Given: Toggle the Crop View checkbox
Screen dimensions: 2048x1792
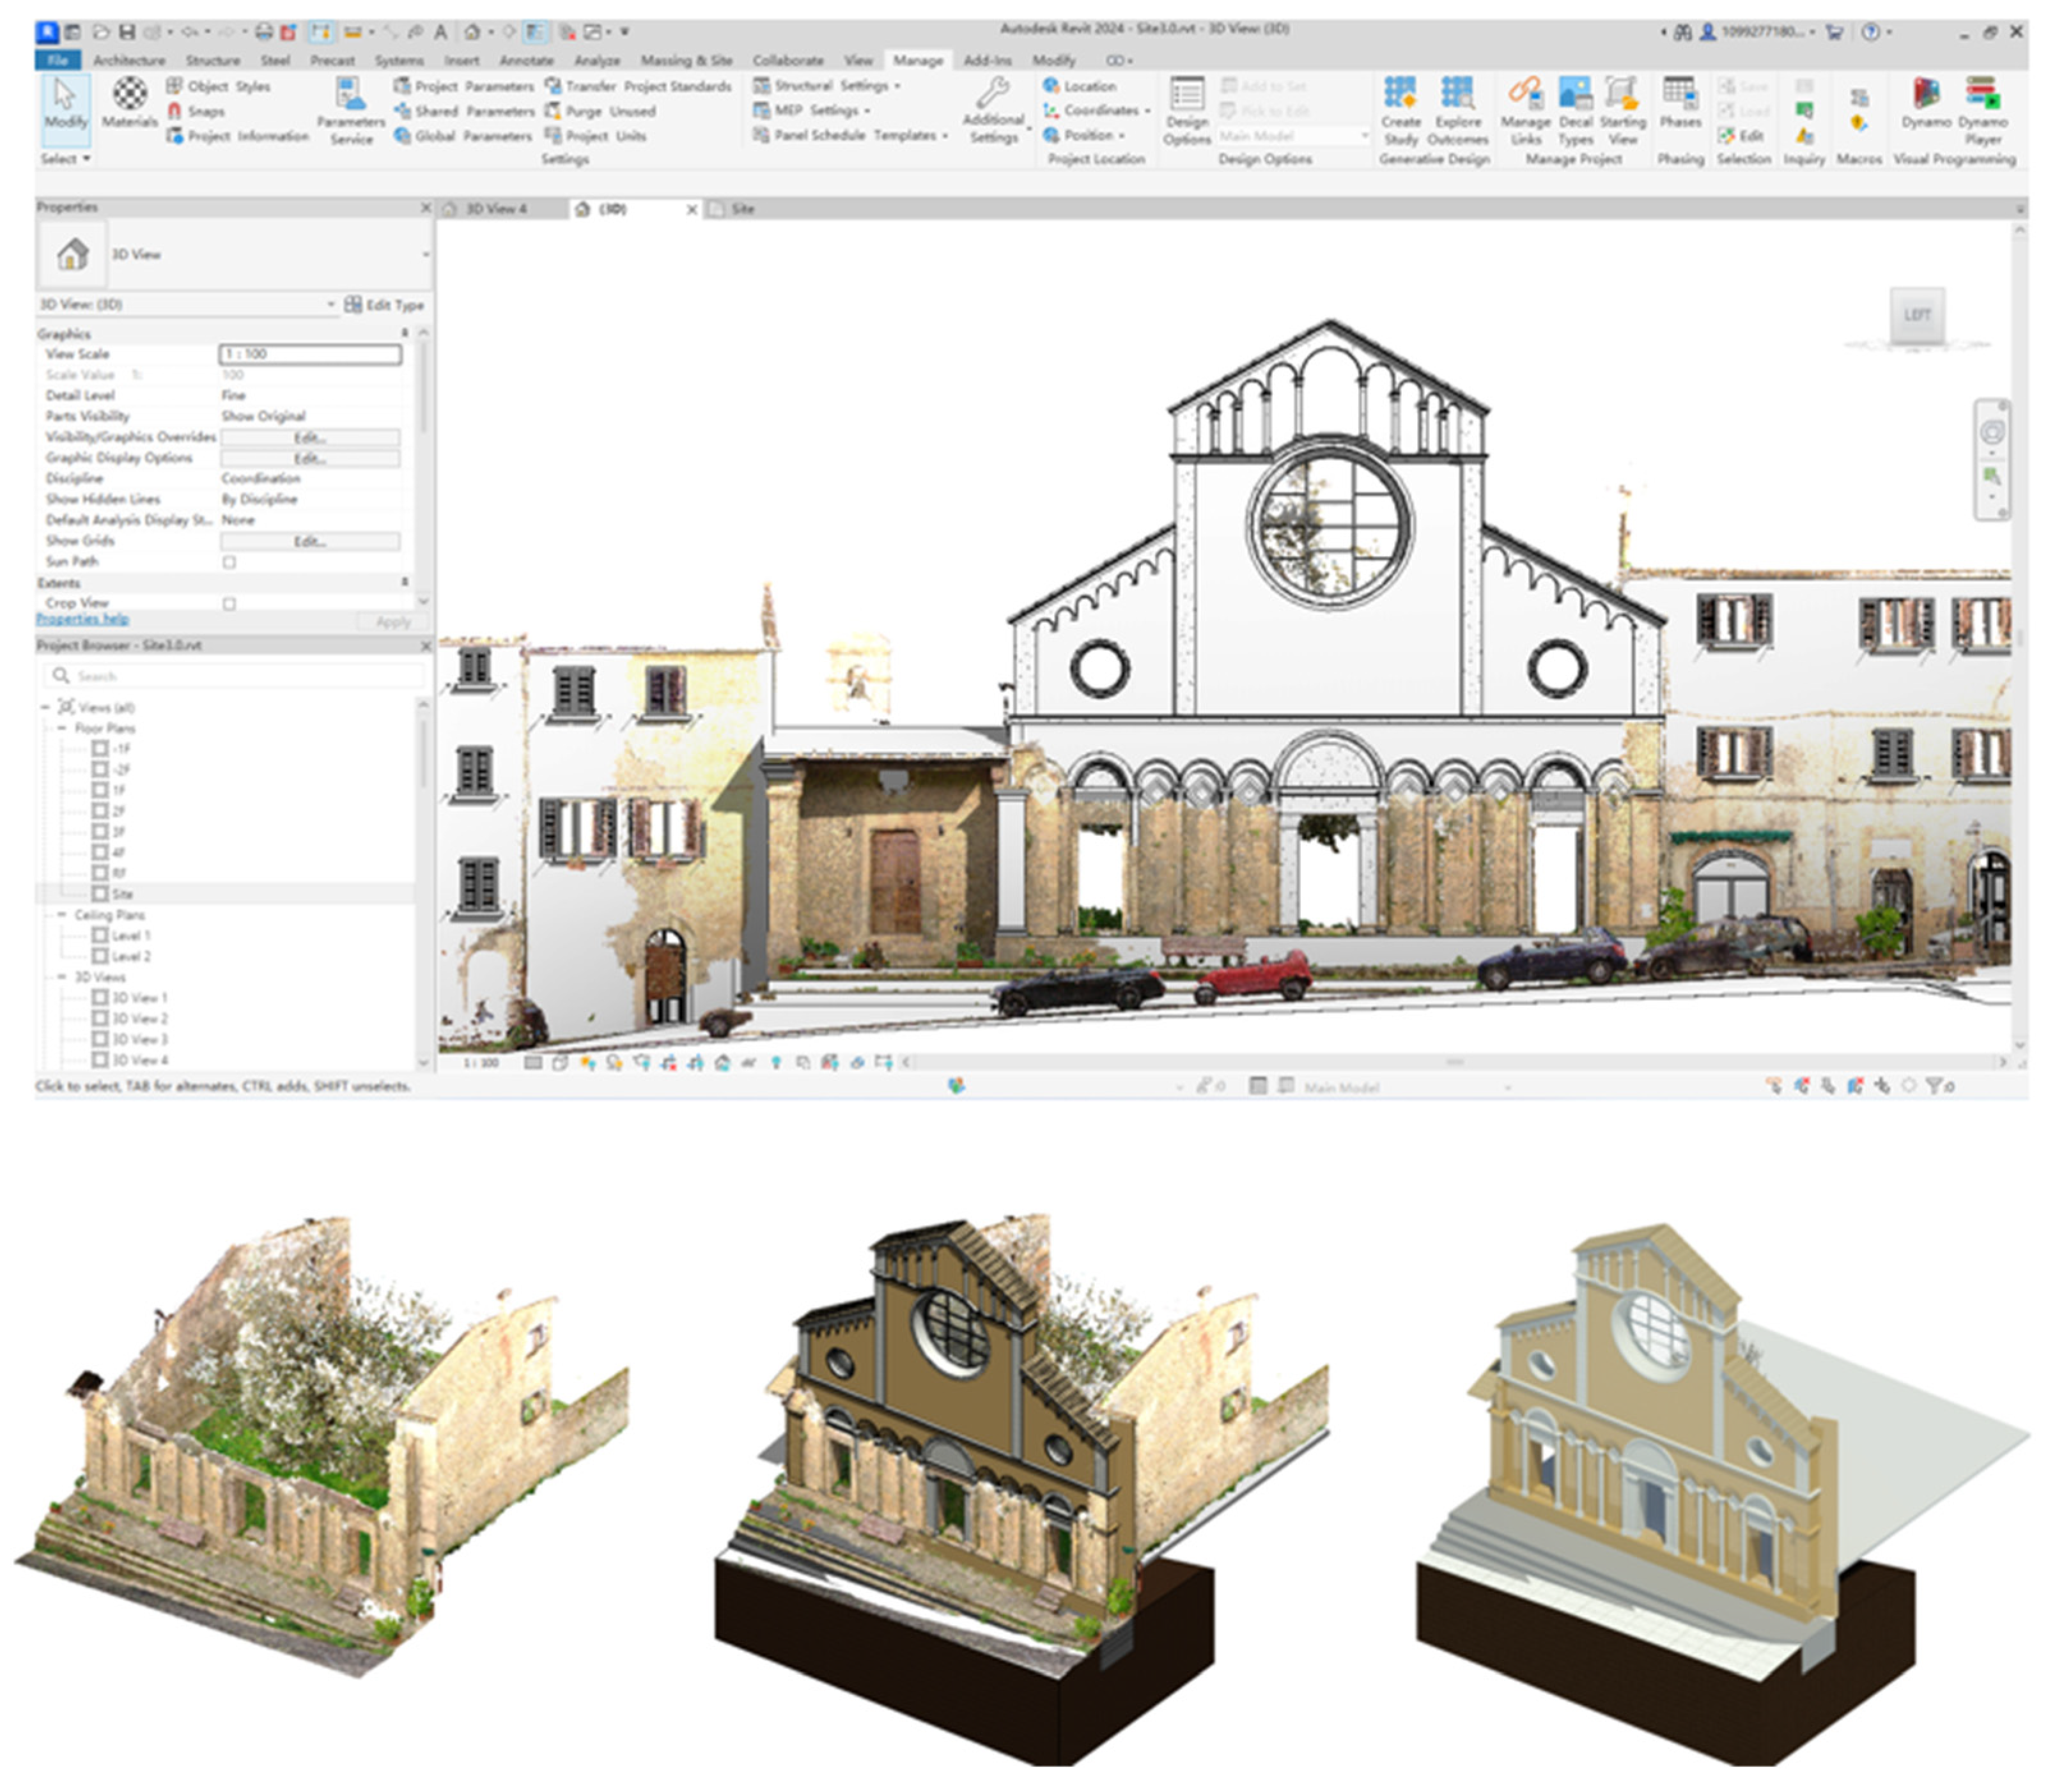Looking at the screenshot, I should pos(229,603).
